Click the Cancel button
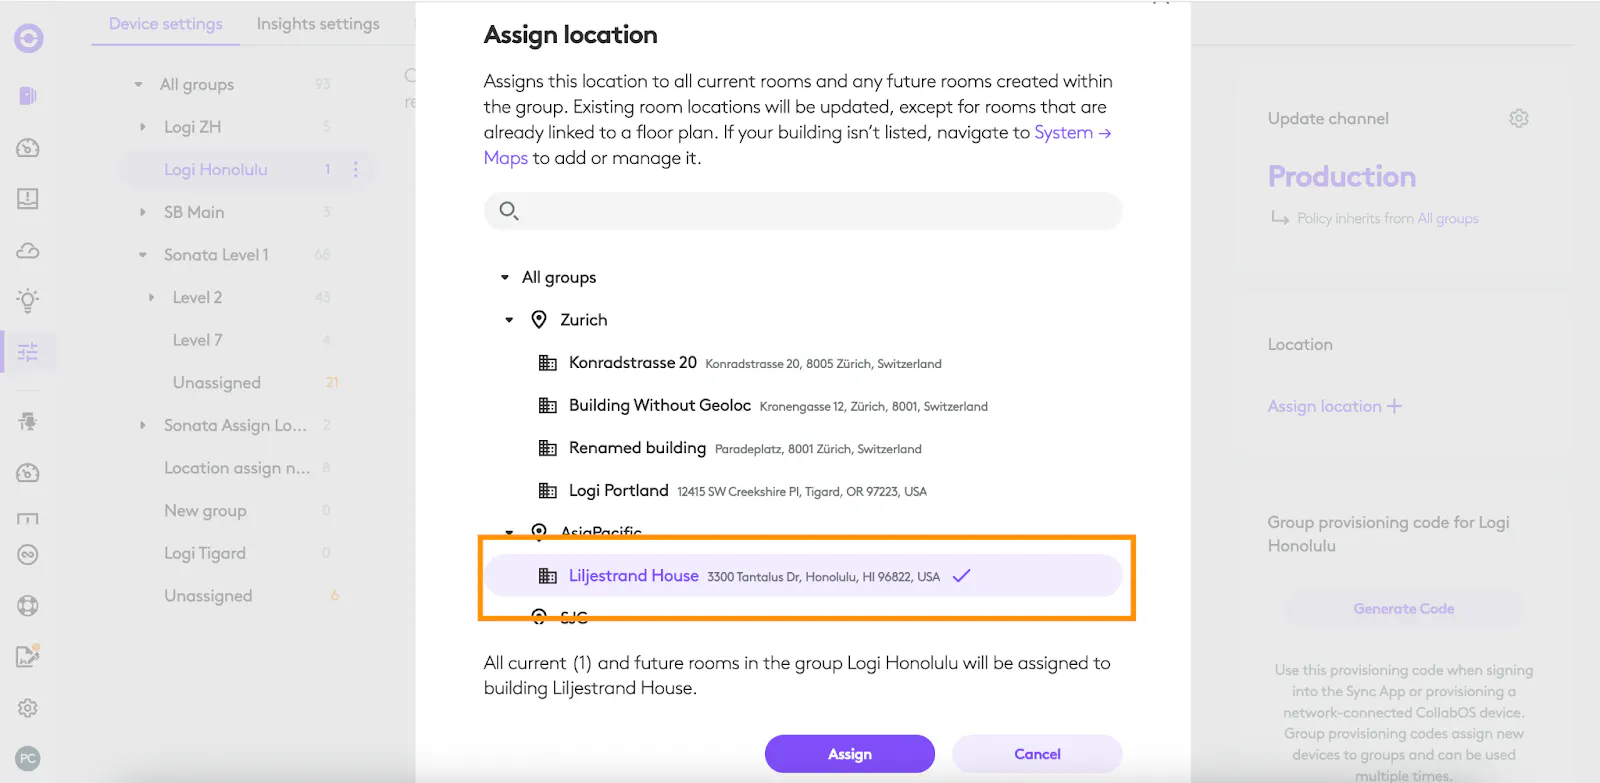The height and width of the screenshot is (783, 1600). [x=1036, y=754]
